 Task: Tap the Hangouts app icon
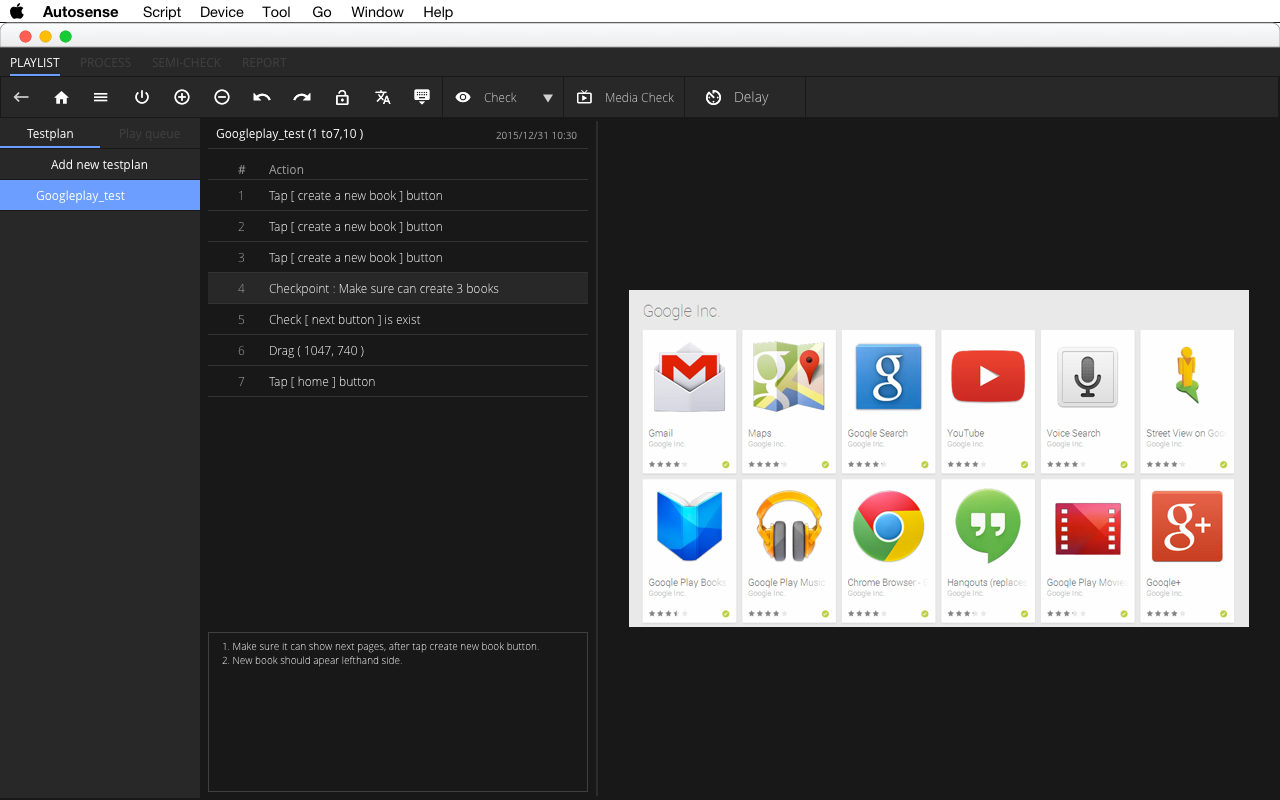click(988, 526)
